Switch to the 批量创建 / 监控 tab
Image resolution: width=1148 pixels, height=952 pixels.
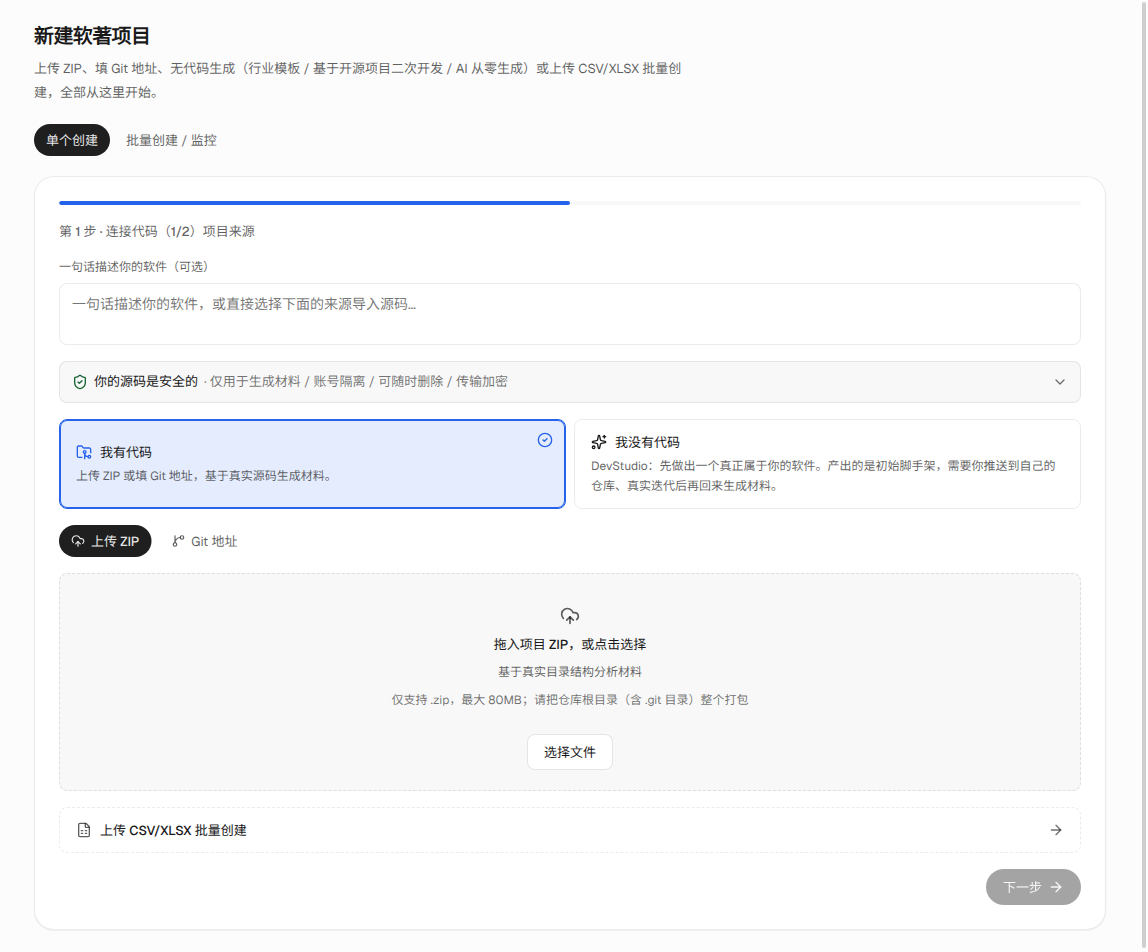[171, 140]
